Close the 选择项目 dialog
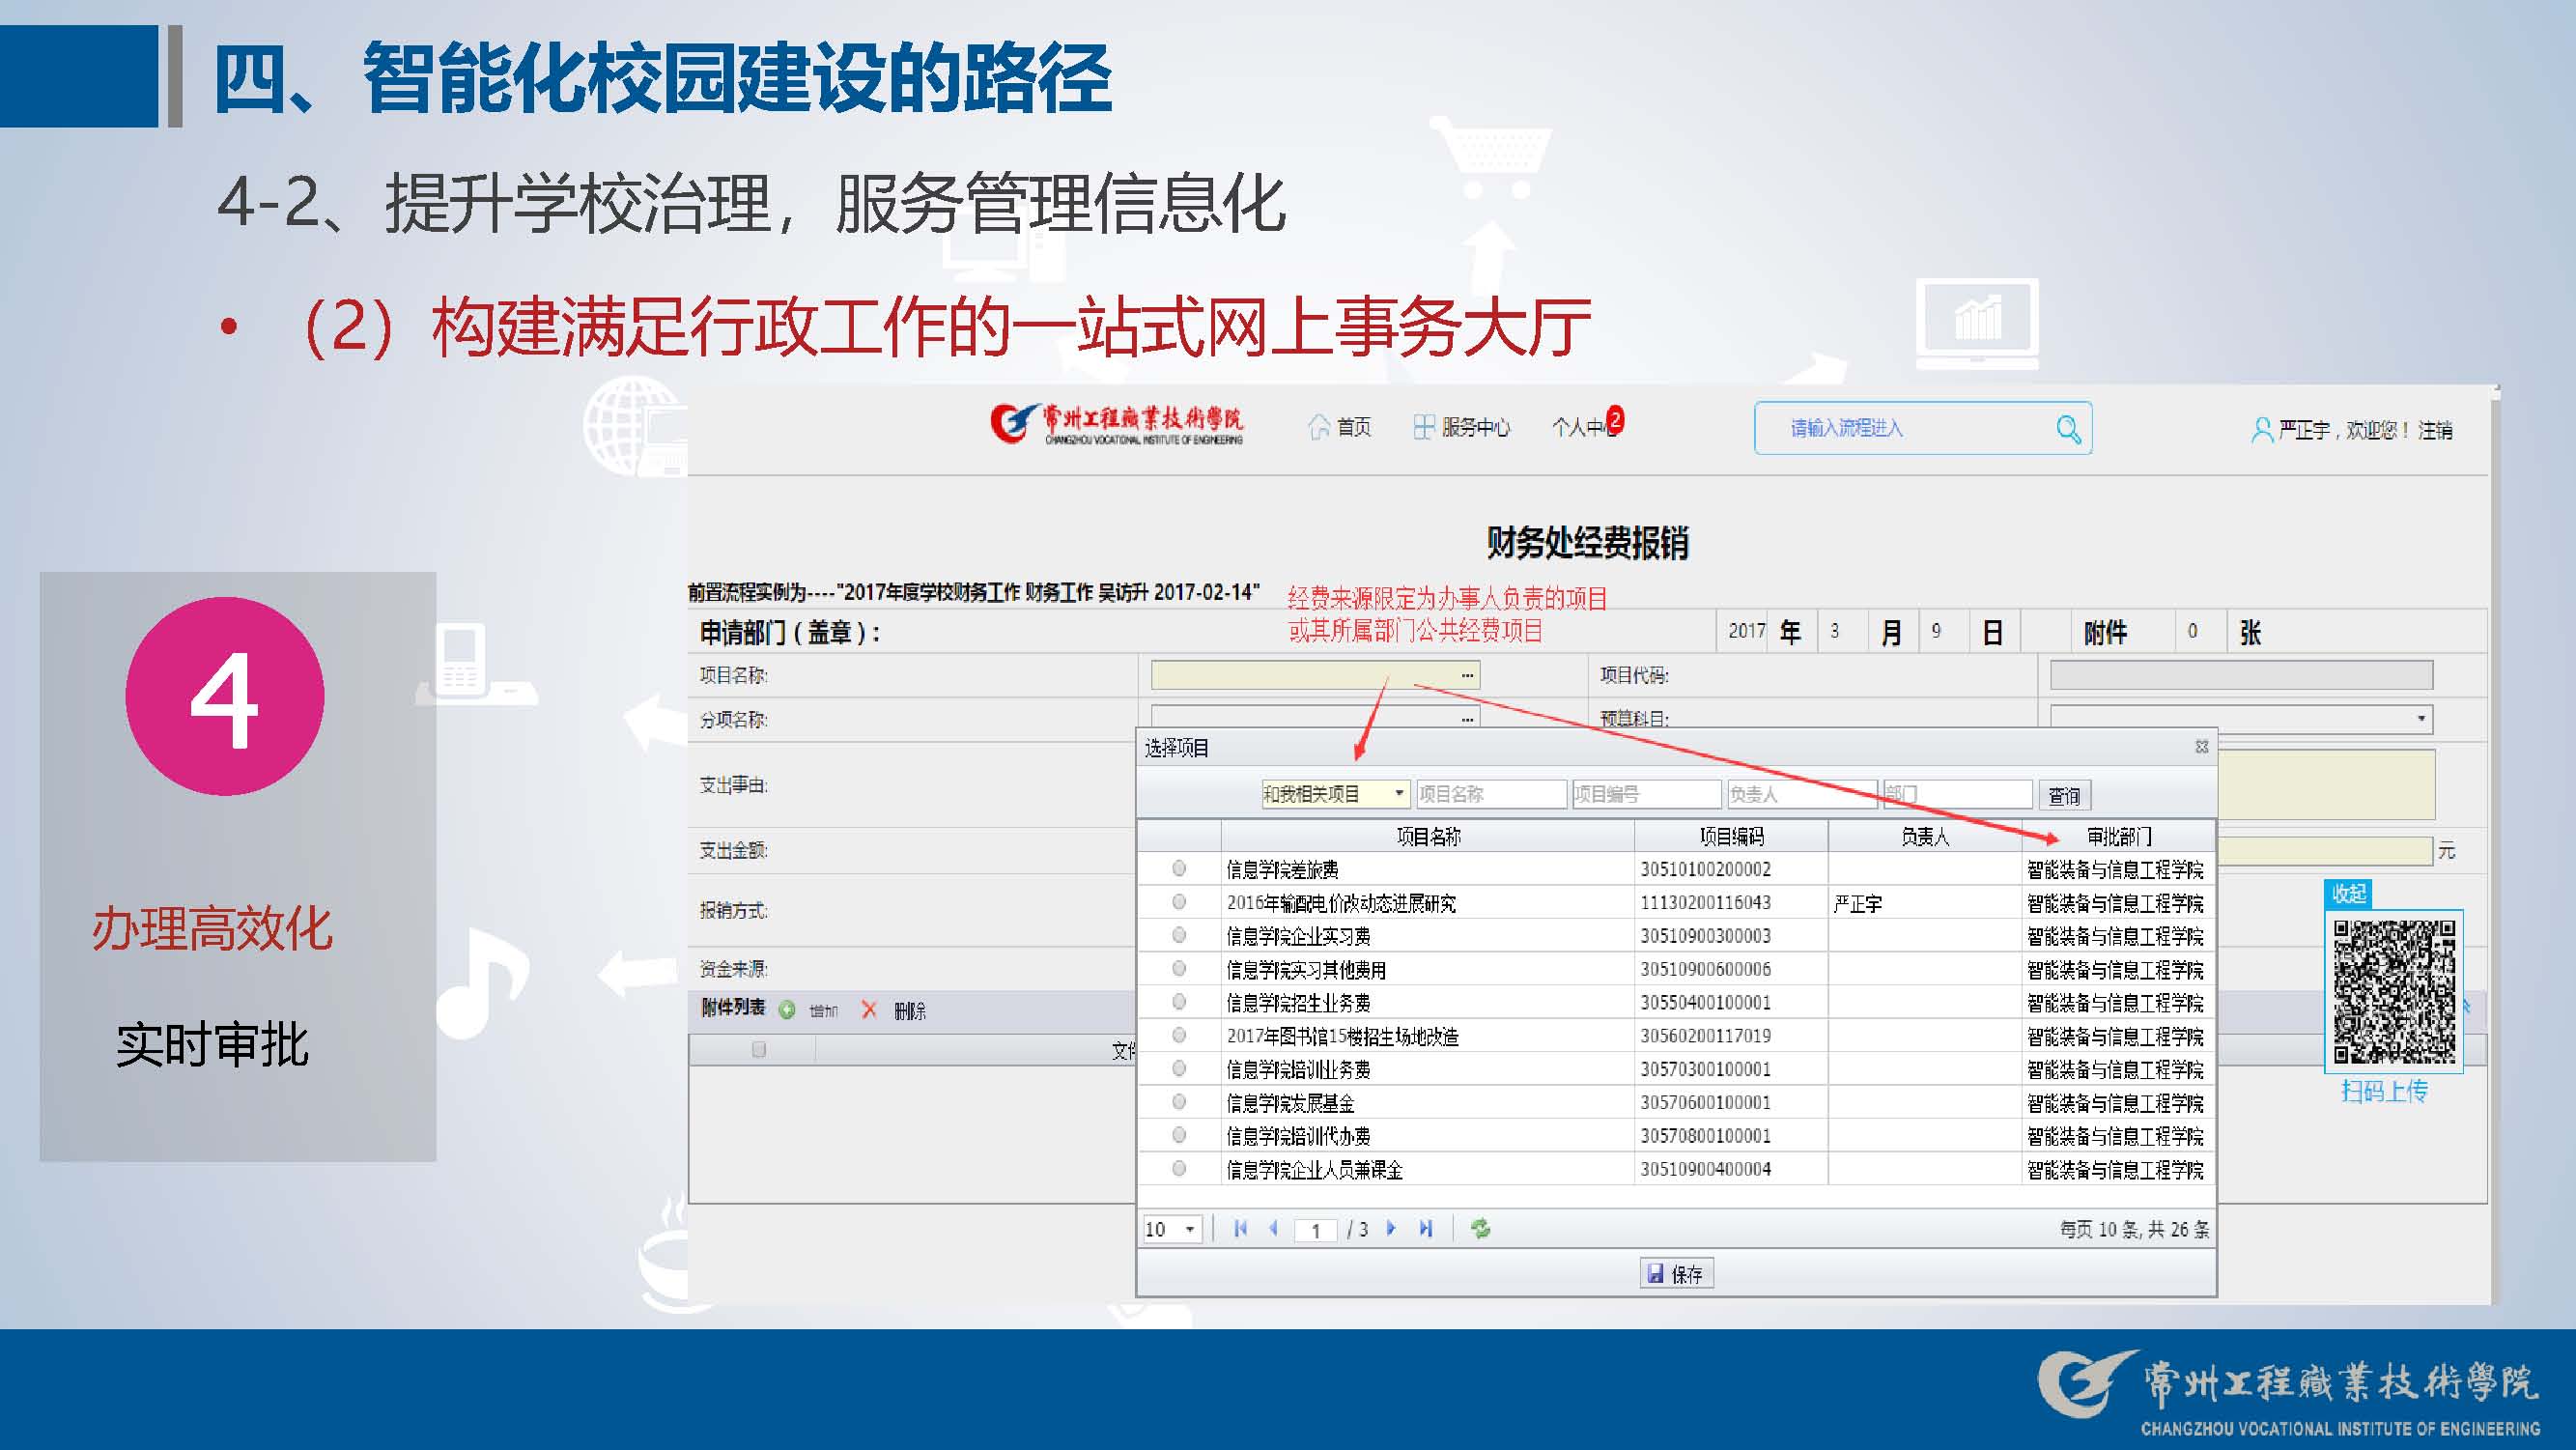2576x1450 pixels. click(x=2201, y=747)
